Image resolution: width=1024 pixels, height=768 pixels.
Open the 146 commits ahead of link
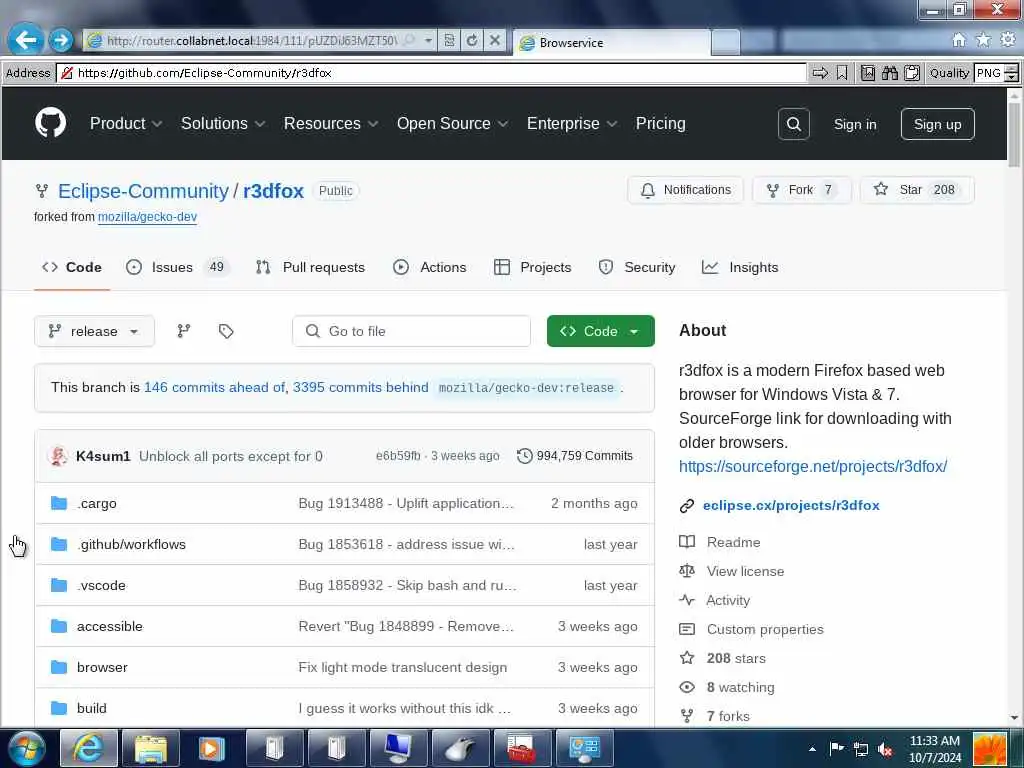(214, 387)
